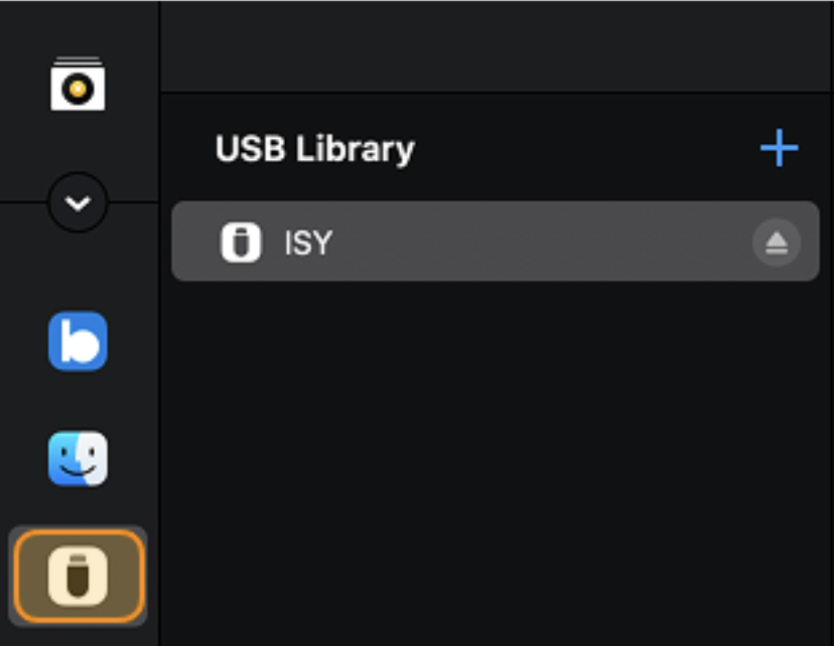
Task: Select the highlighted USB drive sidebar icon
Action: point(78,576)
